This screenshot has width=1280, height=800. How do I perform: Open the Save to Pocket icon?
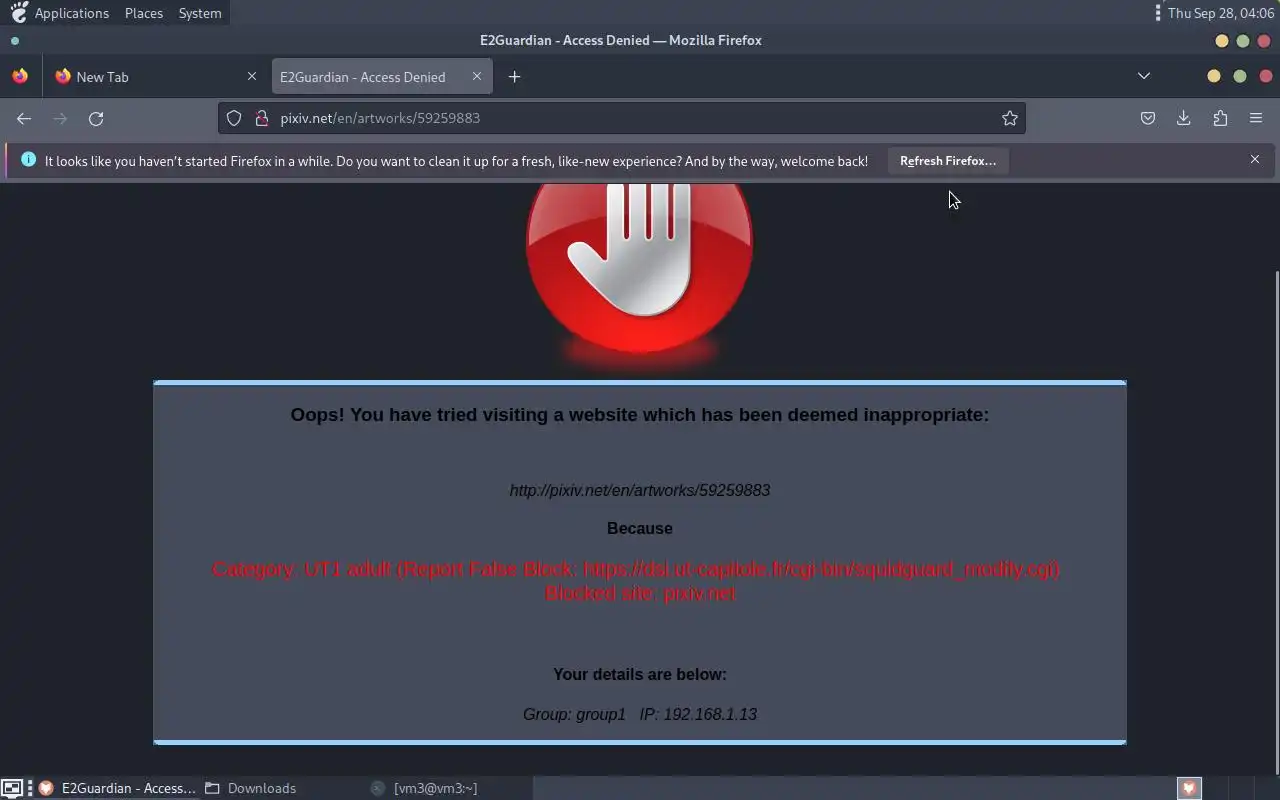[x=1148, y=118]
